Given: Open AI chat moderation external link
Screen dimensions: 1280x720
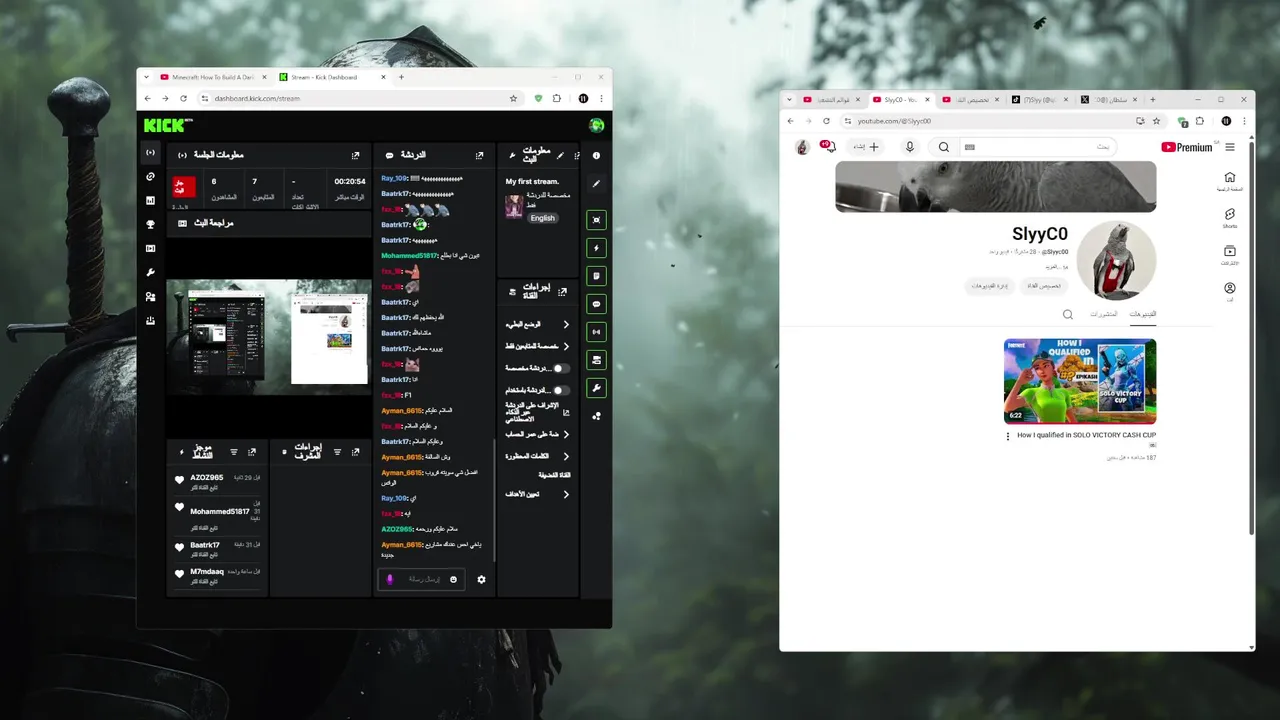Looking at the screenshot, I should click(x=566, y=412).
